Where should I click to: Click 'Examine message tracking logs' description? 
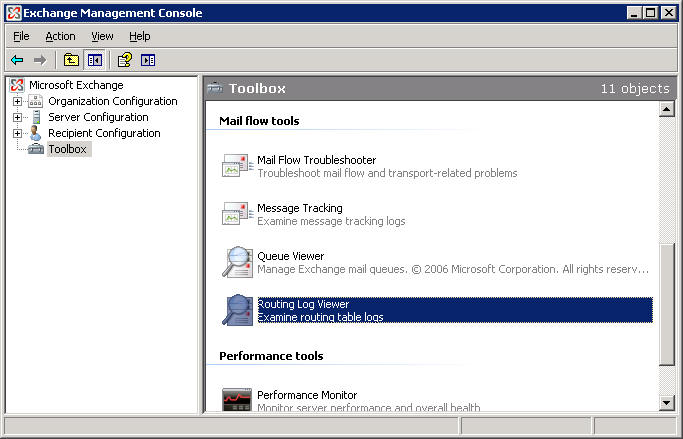pyautogui.click(x=331, y=221)
